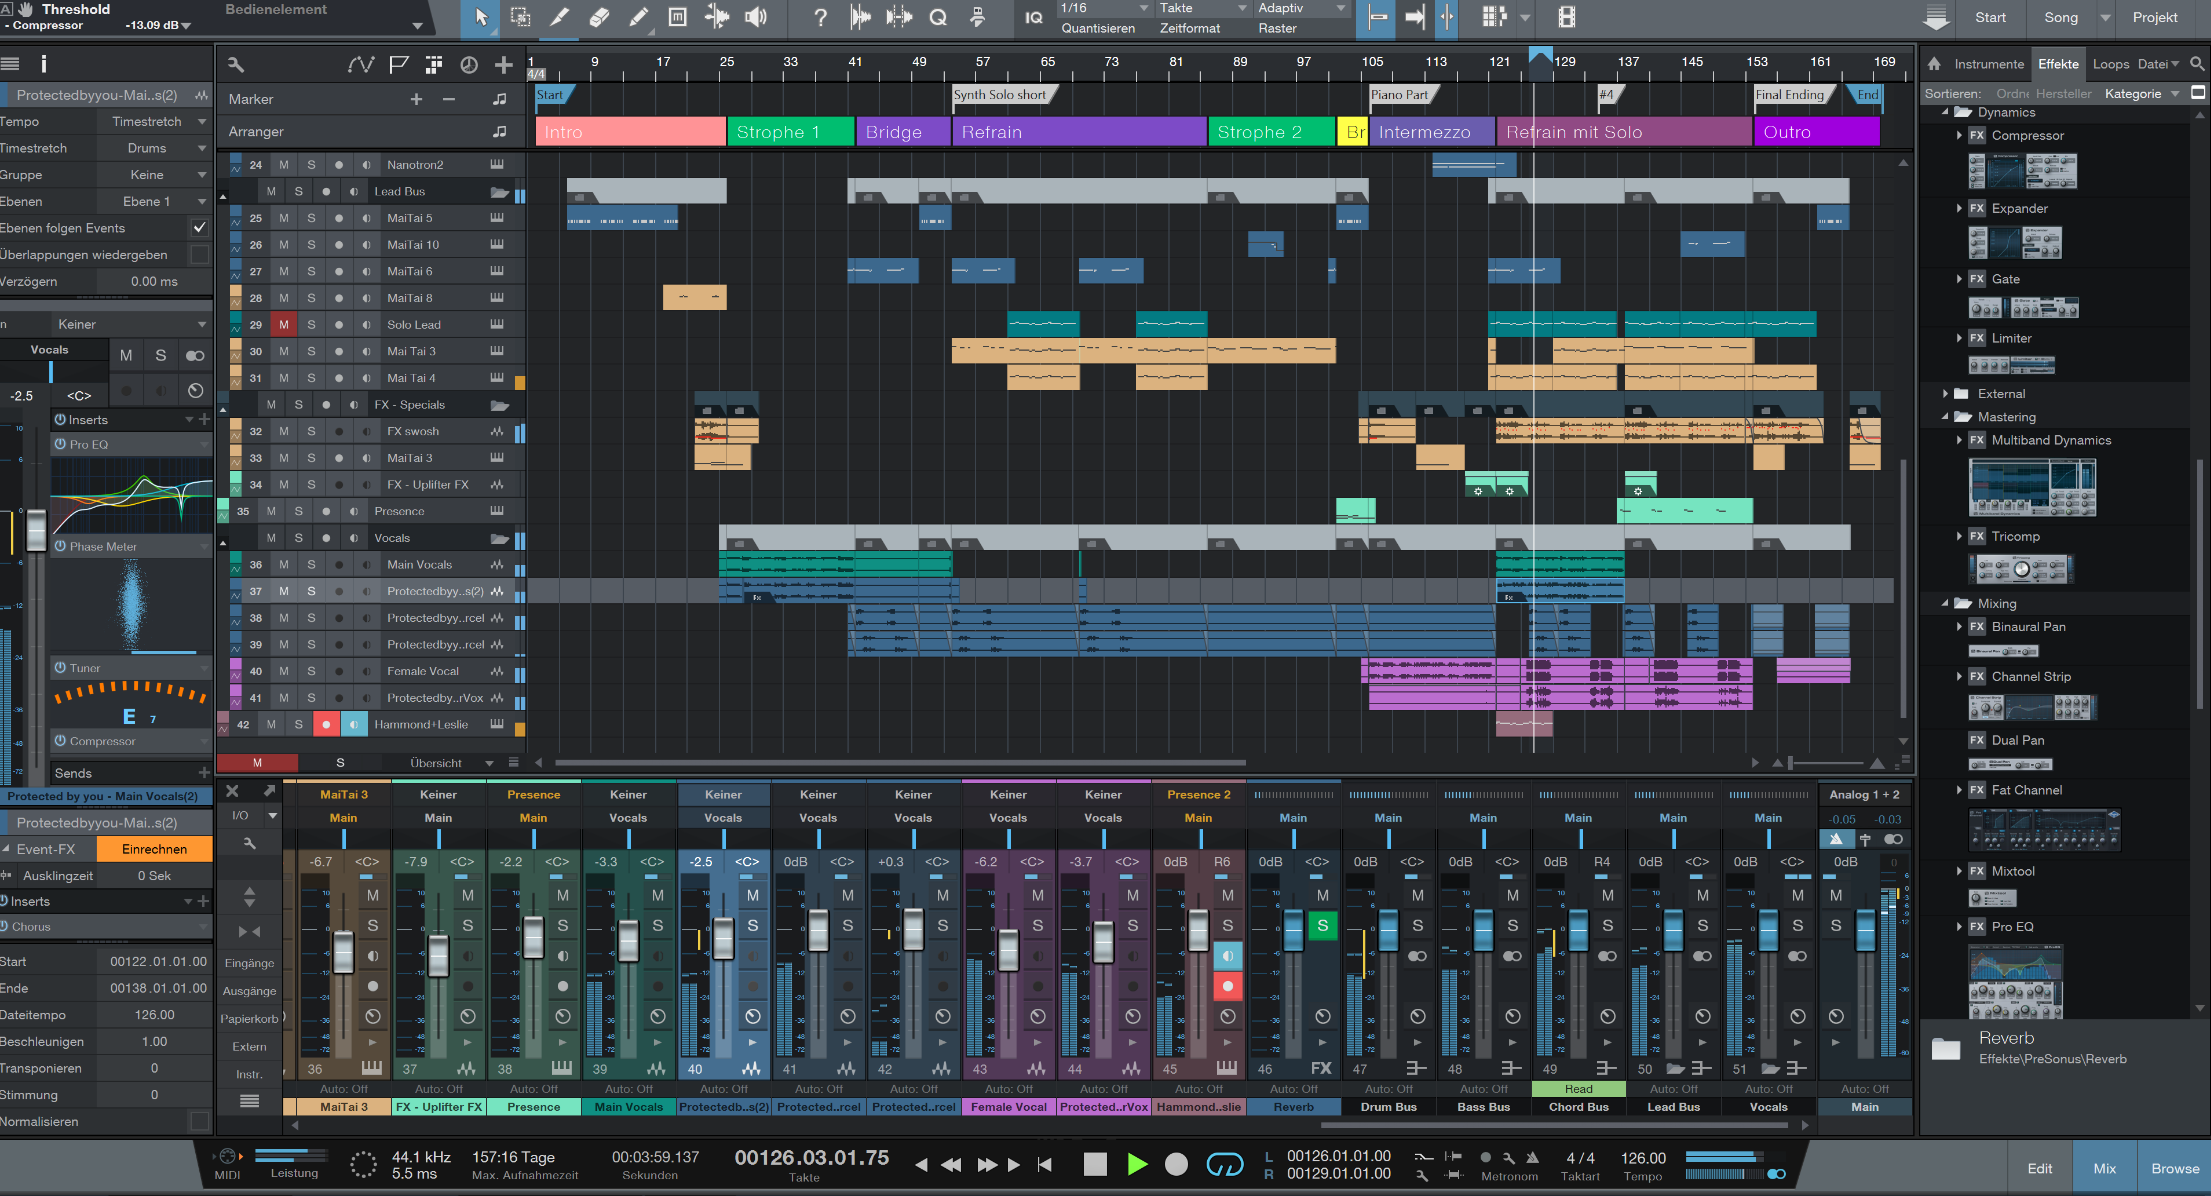Open the tempo track clock icon
The width and height of the screenshot is (2211, 1196).
pyautogui.click(x=469, y=65)
